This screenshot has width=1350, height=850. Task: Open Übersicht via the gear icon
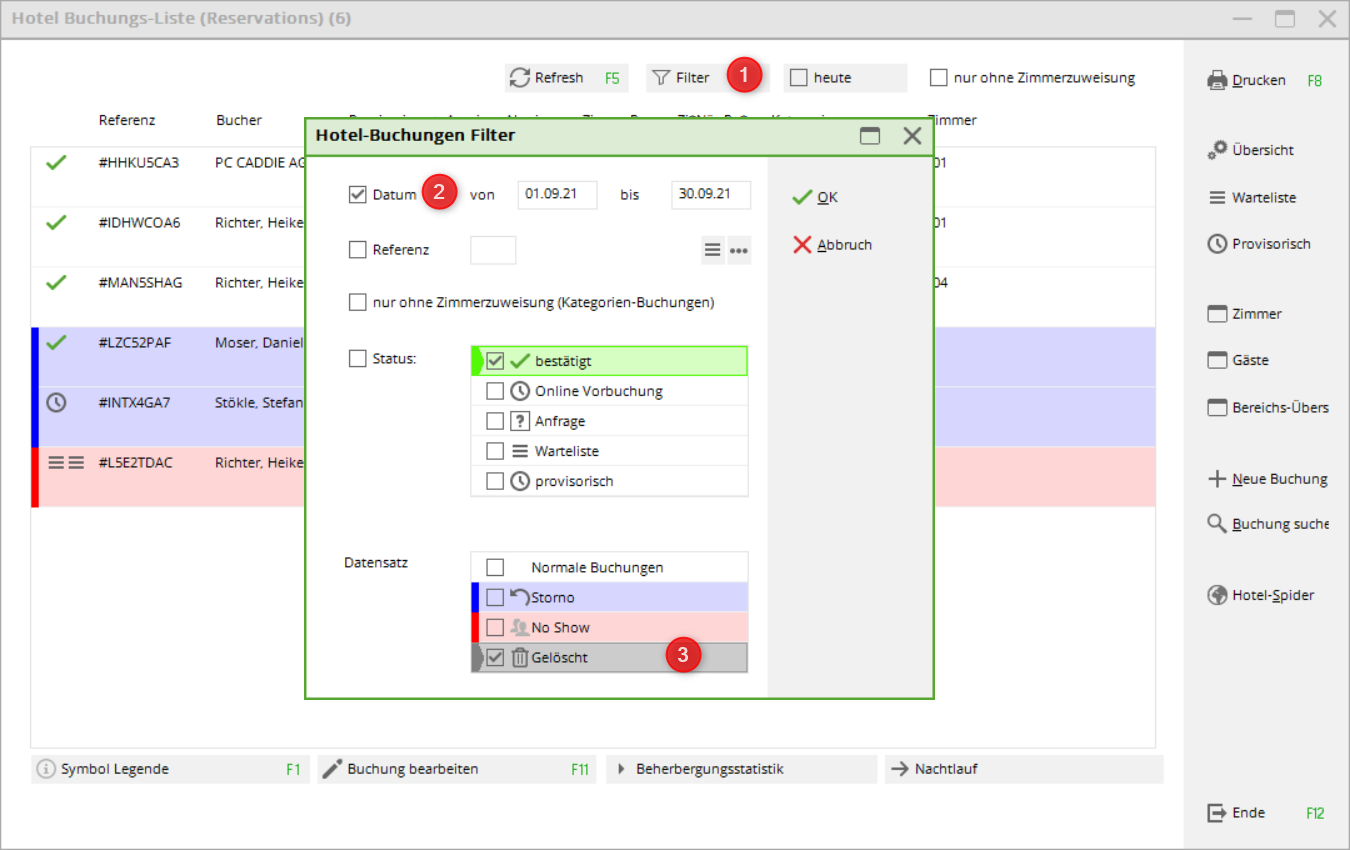[x=1217, y=150]
